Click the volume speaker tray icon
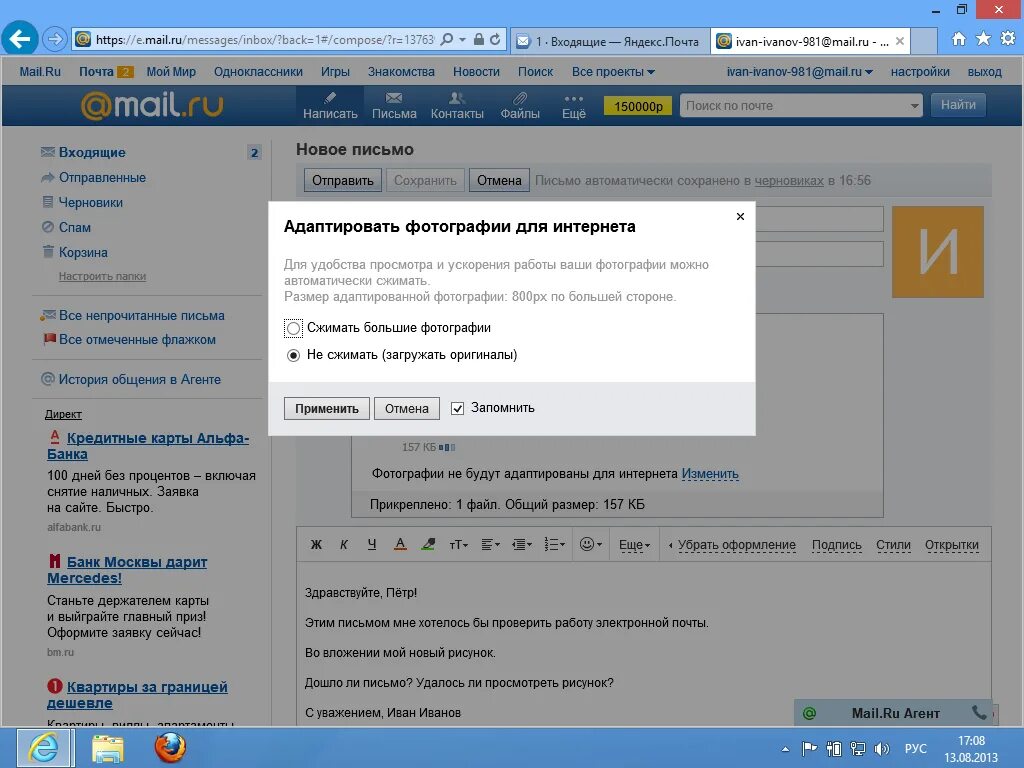This screenshot has height=768, width=1024. [882, 749]
